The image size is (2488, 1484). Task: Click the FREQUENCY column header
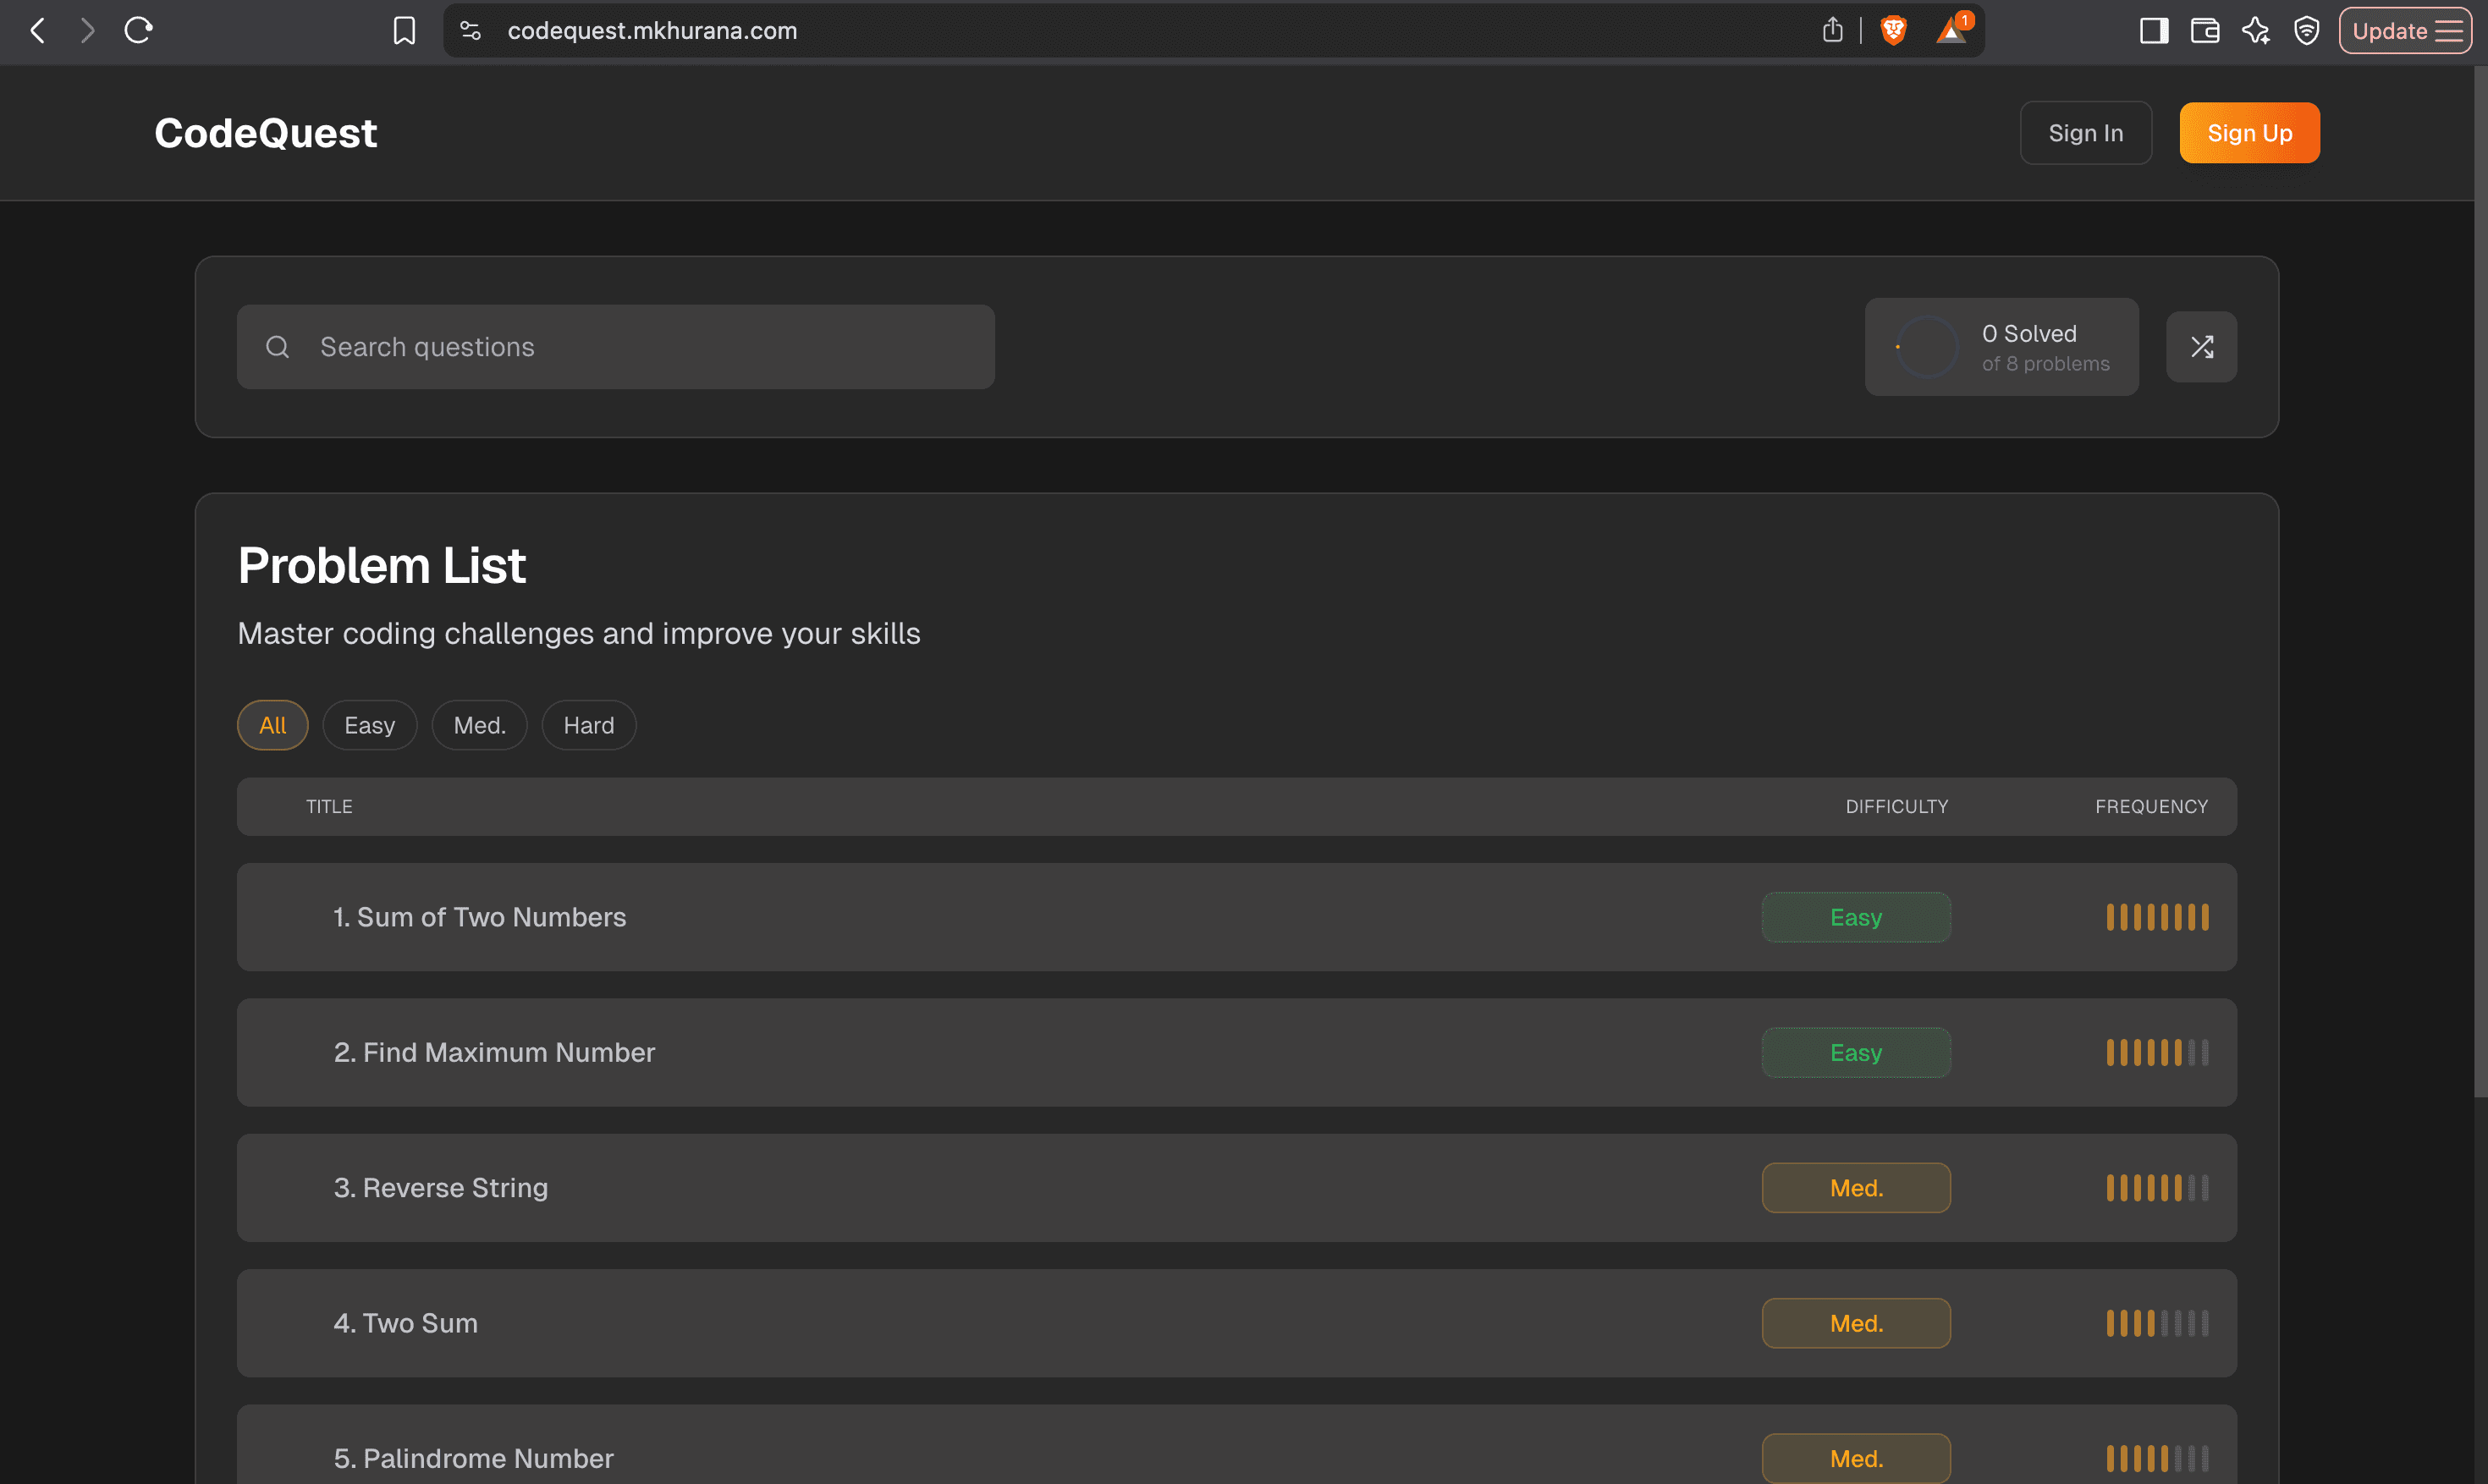2152,806
